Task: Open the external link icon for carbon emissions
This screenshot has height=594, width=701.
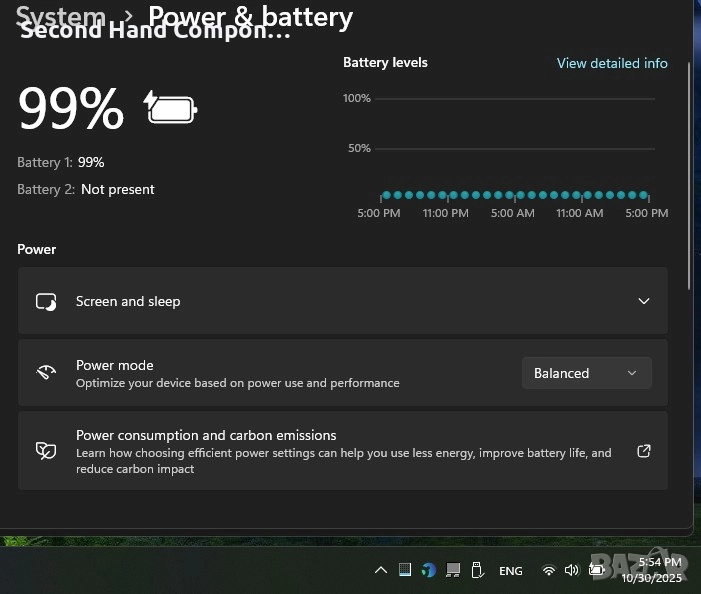Action: click(644, 451)
